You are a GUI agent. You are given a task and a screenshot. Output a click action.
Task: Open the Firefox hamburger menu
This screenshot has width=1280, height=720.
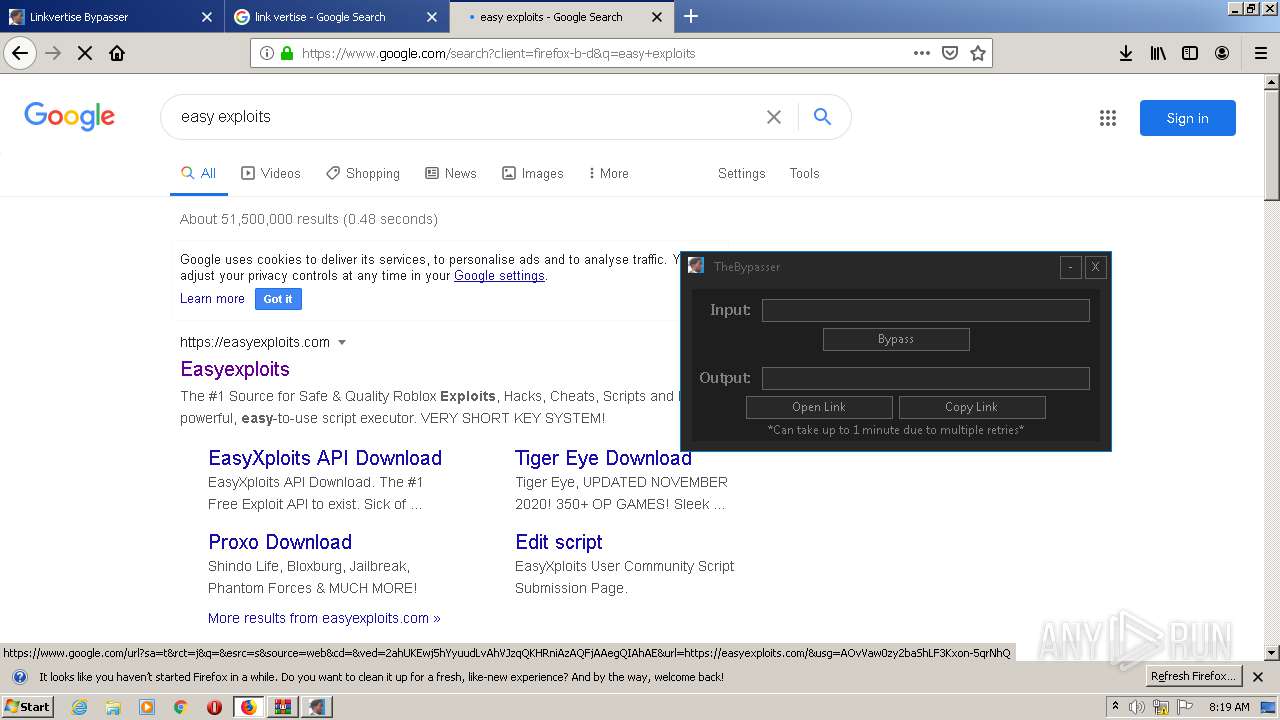click(x=1260, y=53)
